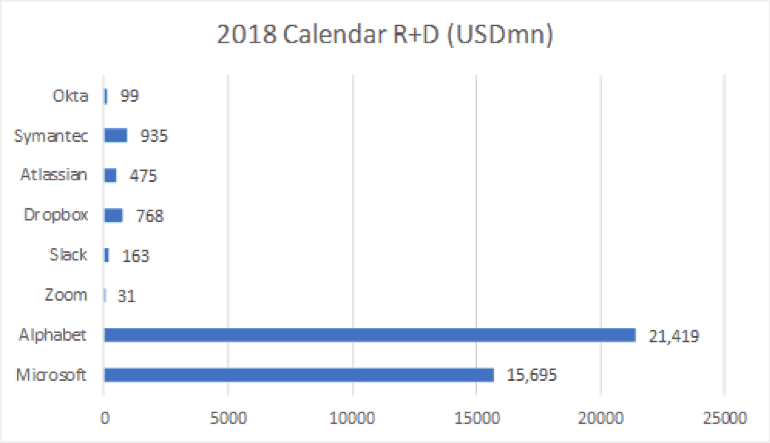The height and width of the screenshot is (443, 770).
Task: Click the 163 data label next to Slack
Action: [x=135, y=256]
